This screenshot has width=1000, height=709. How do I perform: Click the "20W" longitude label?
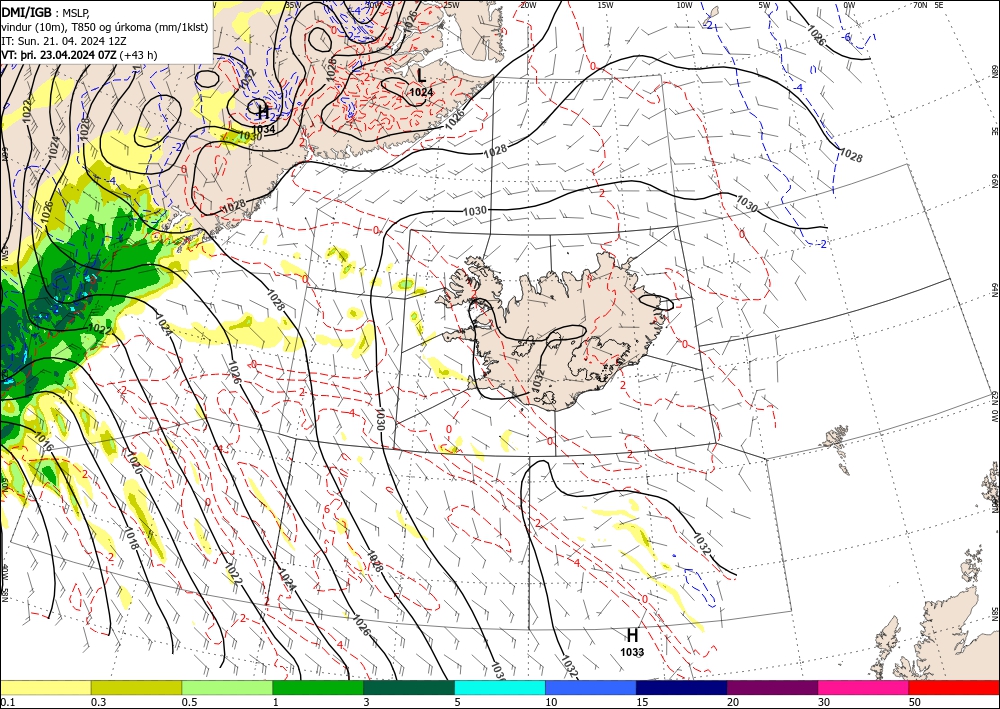pyautogui.click(x=527, y=5)
